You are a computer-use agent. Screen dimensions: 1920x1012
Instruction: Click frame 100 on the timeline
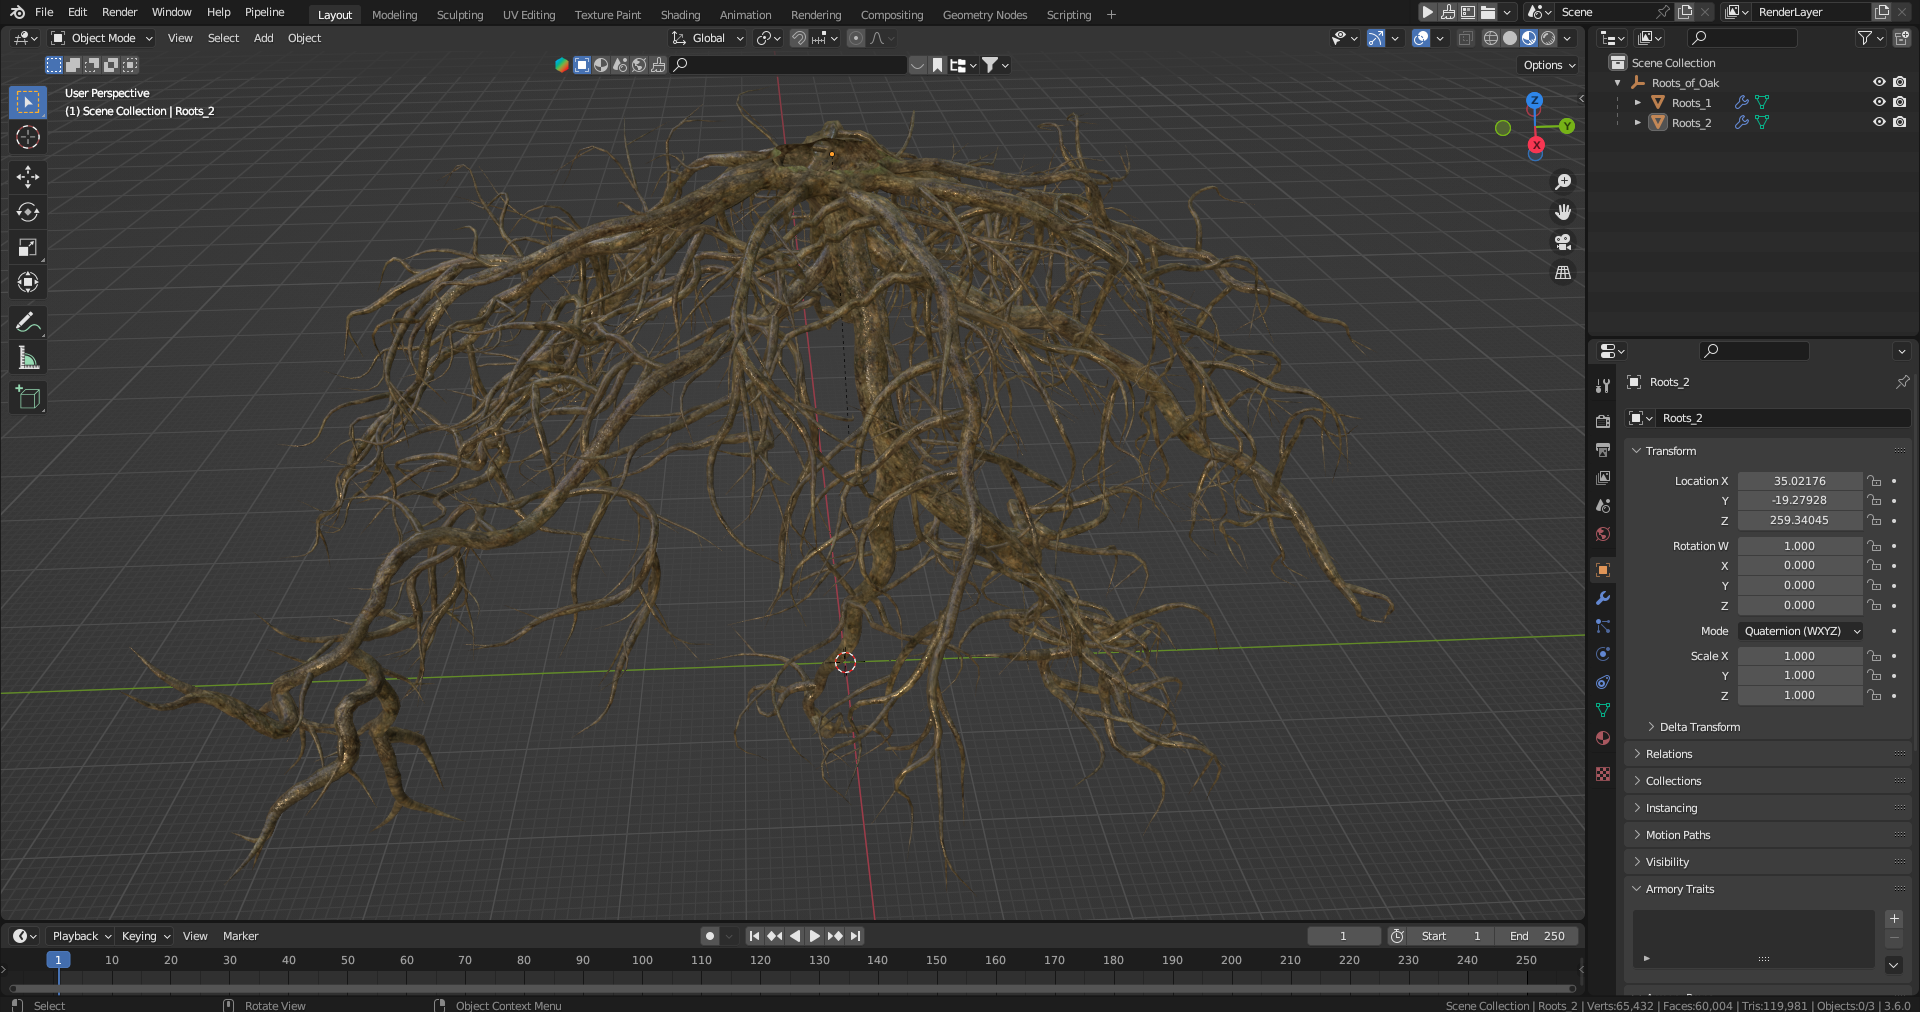click(642, 960)
